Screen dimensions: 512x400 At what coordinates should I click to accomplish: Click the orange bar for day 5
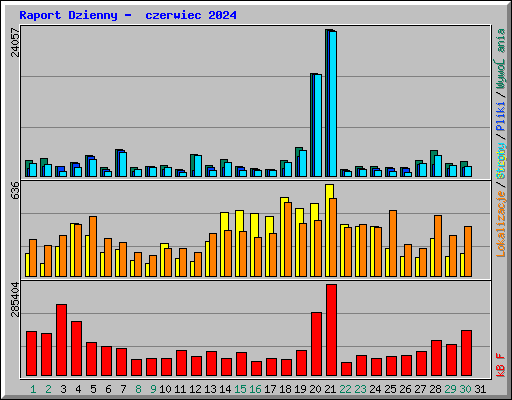click(x=93, y=246)
